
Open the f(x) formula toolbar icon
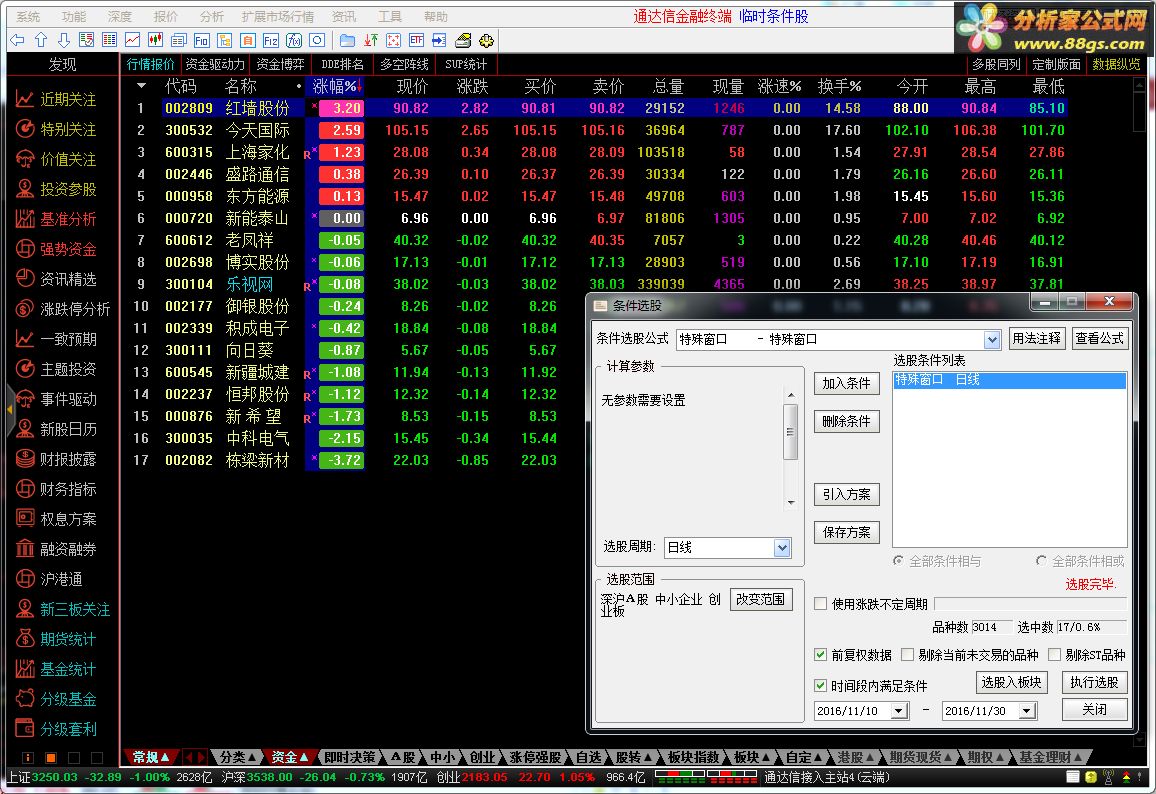pos(293,41)
